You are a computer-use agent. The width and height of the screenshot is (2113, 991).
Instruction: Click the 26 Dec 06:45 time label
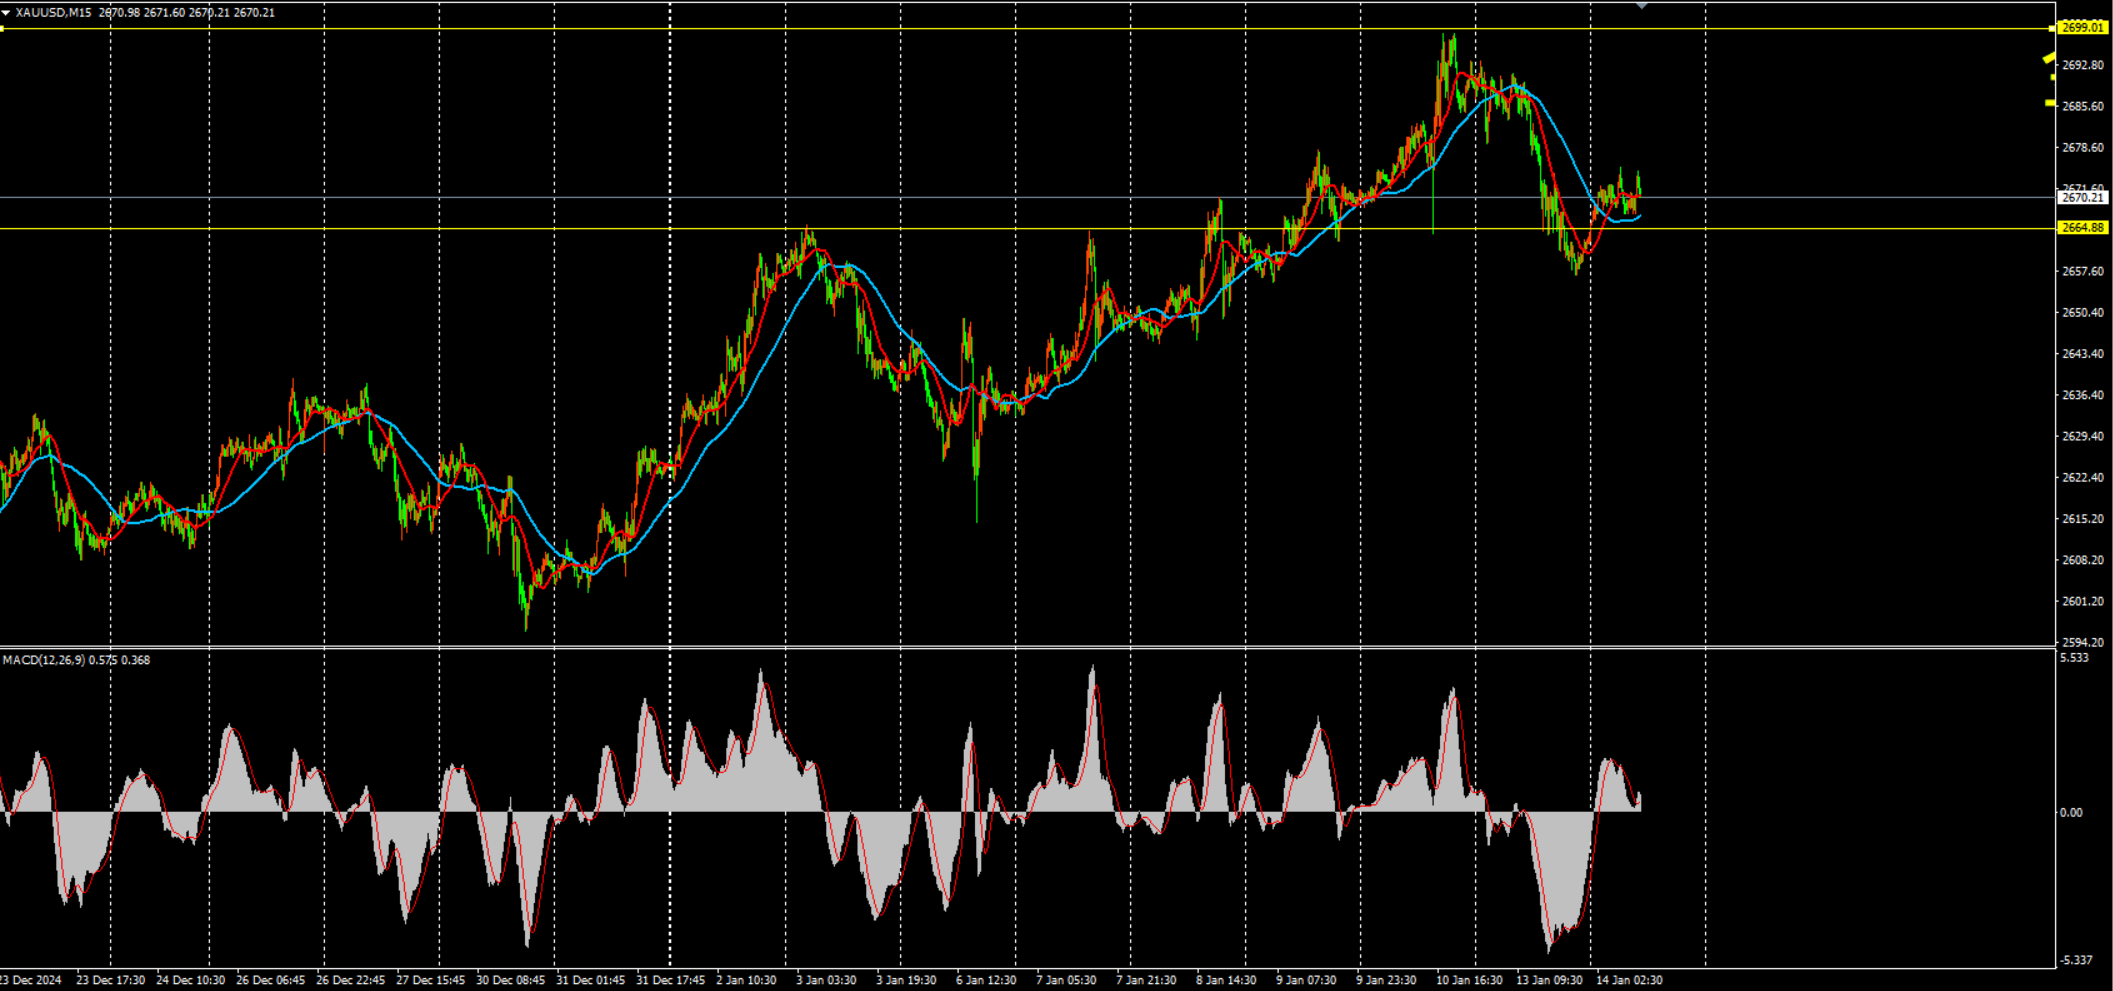pos(270,980)
